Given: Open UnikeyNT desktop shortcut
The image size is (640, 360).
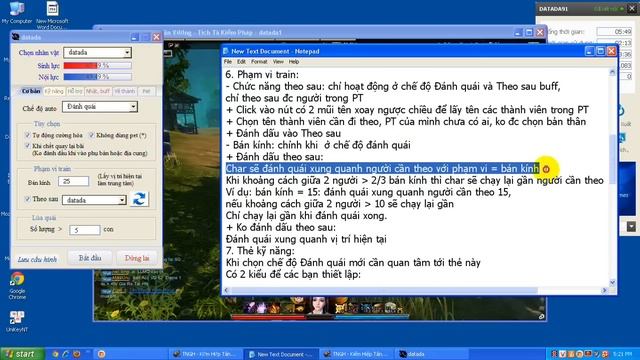Looking at the screenshot, I should pyautogui.click(x=17, y=321).
